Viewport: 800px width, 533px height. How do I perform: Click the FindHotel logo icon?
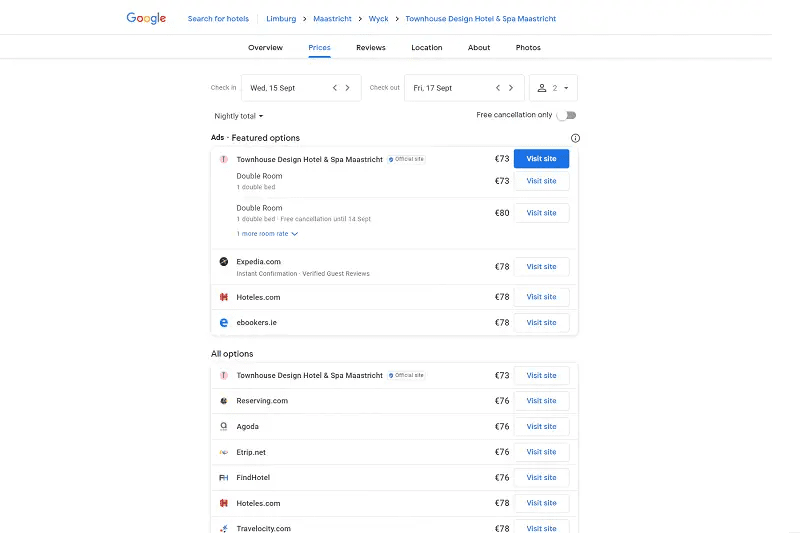224,478
